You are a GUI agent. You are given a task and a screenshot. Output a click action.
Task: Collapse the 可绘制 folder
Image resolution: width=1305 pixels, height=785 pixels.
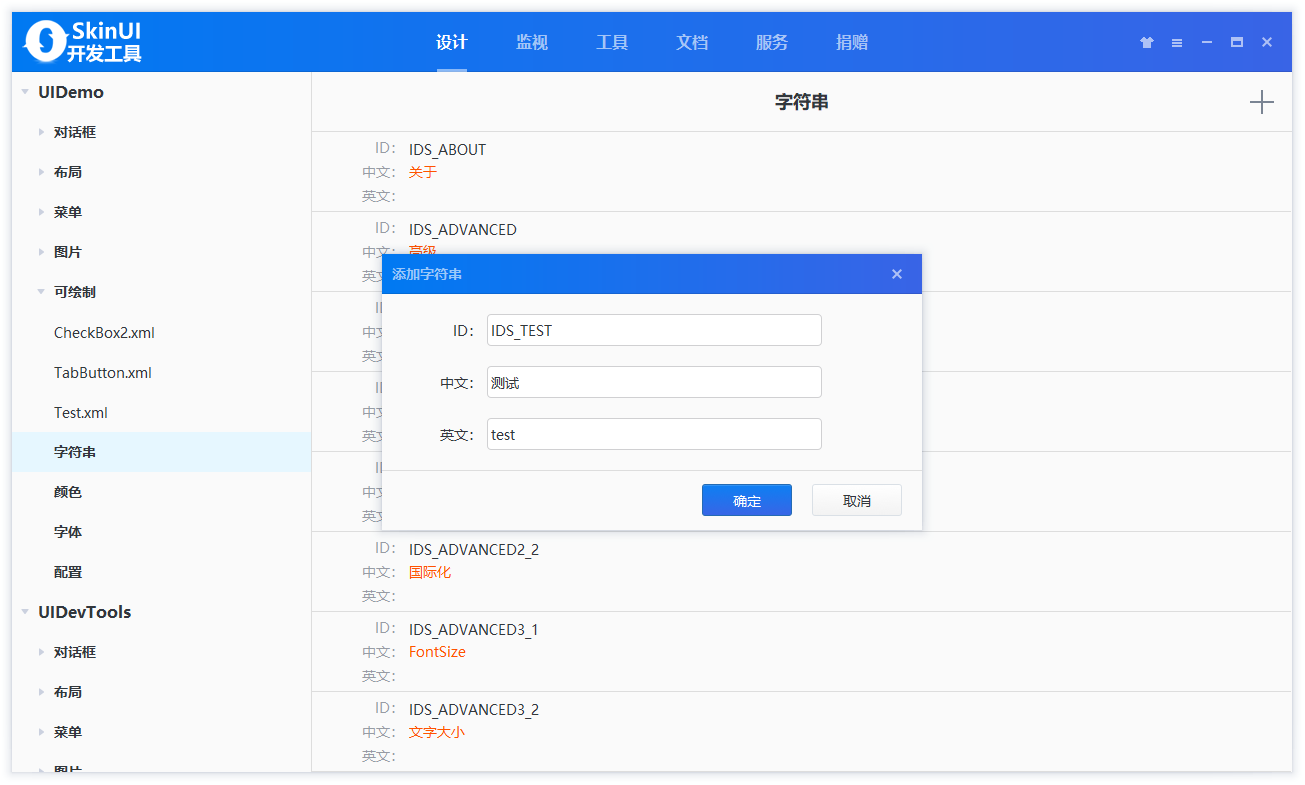click(41, 292)
